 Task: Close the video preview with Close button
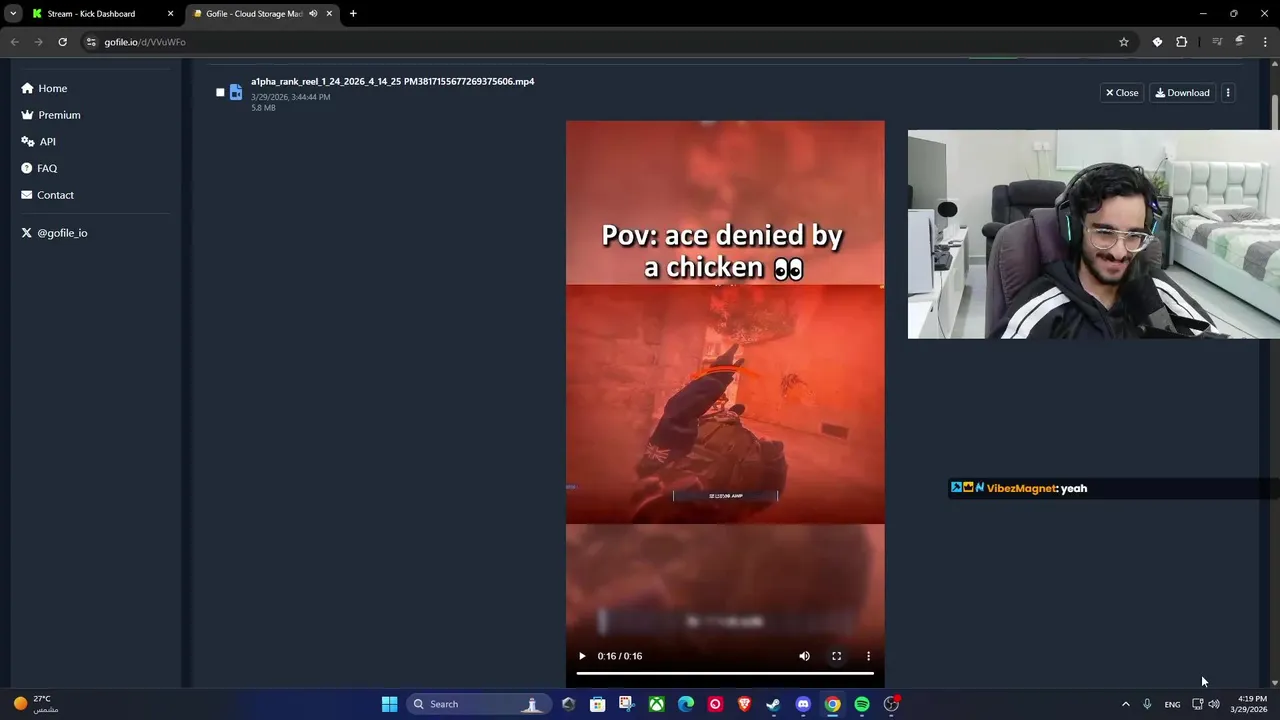(1122, 93)
